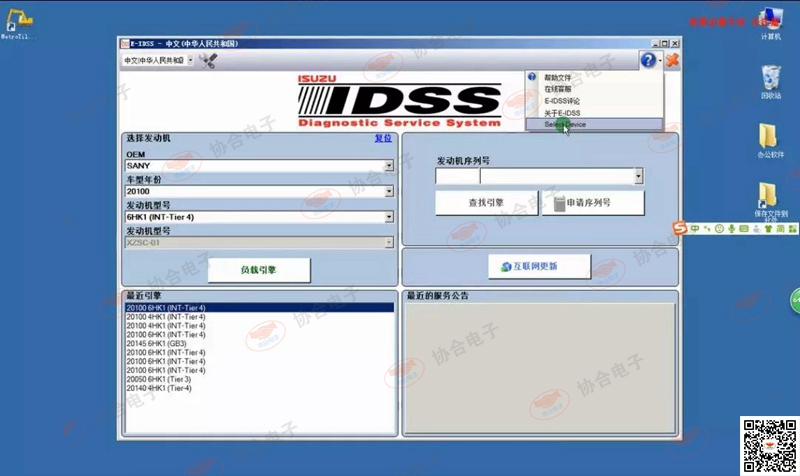Choose E-IDSS评论 menu entry
The height and width of the screenshot is (476, 800).
coord(562,101)
